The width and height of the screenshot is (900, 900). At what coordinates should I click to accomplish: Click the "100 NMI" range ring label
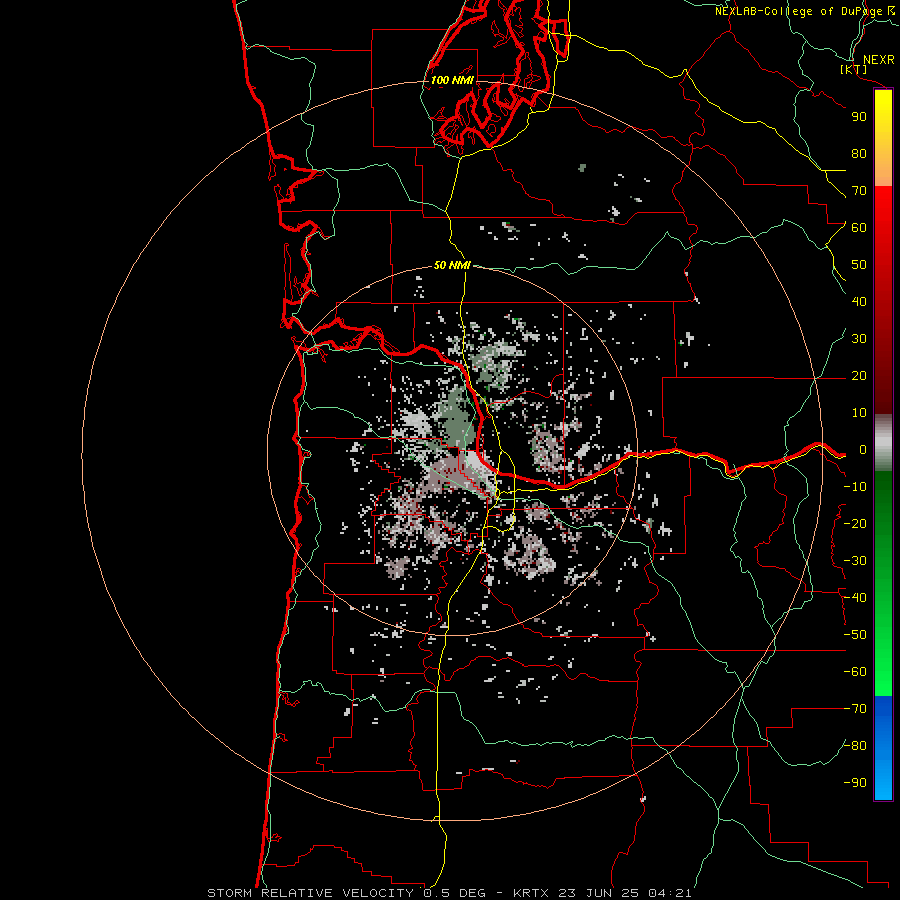pos(452,80)
